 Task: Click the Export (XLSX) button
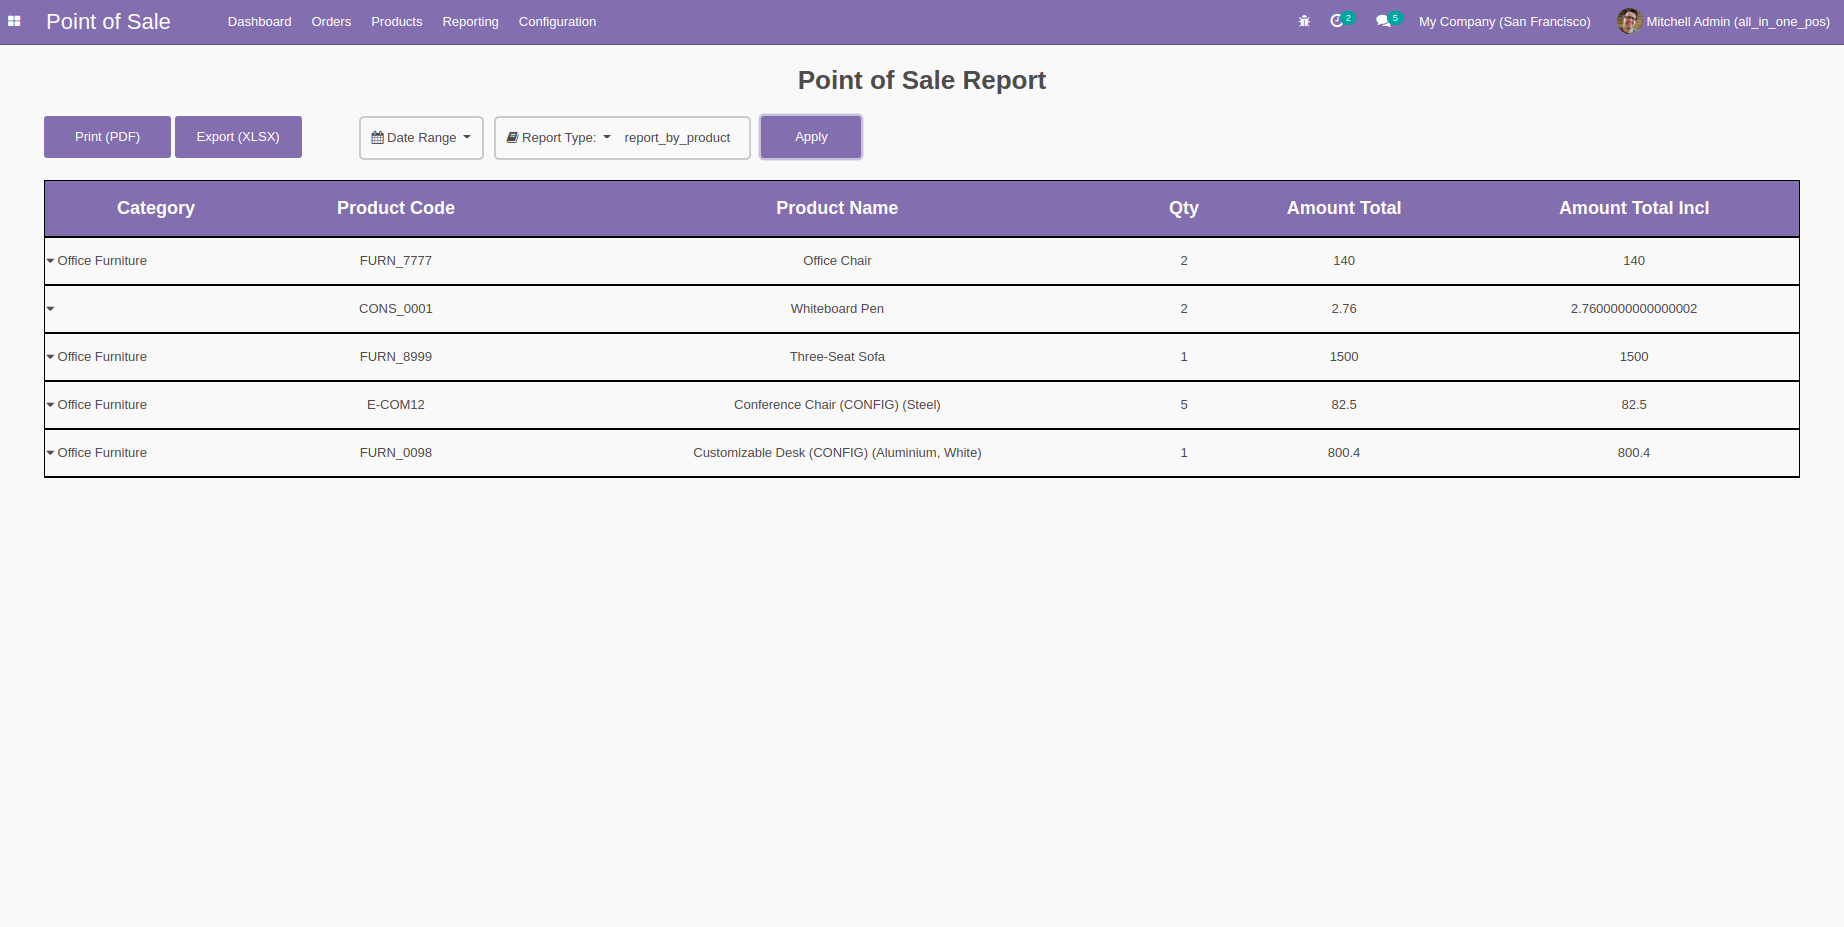coord(238,137)
